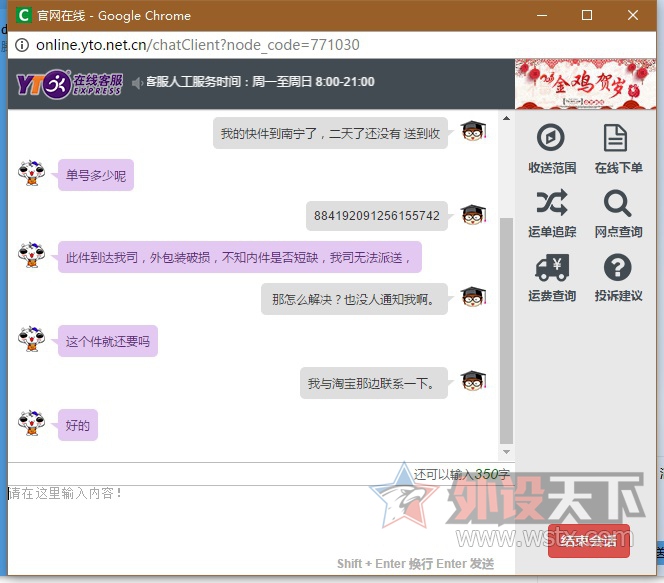
Task: Click the 金鸡贺岁 banner image
Action: [x=584, y=84]
